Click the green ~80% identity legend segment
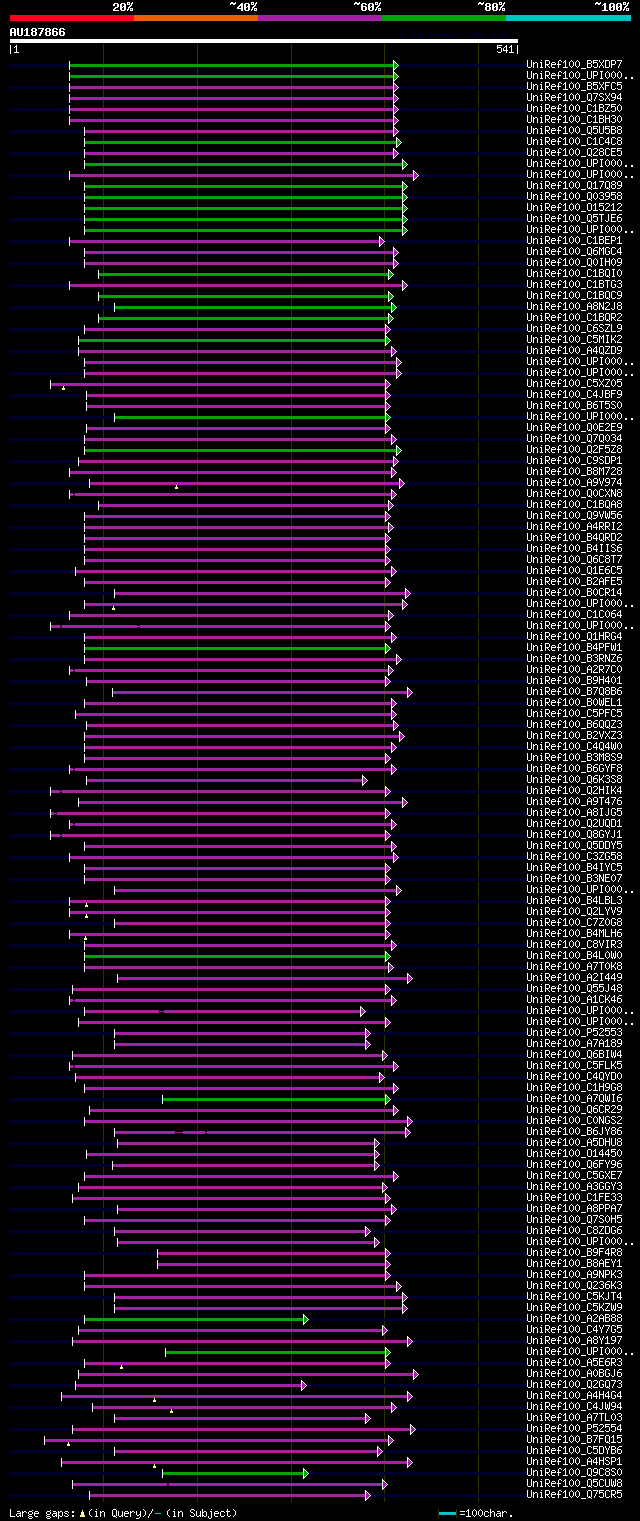The image size is (640, 1521). [444, 18]
